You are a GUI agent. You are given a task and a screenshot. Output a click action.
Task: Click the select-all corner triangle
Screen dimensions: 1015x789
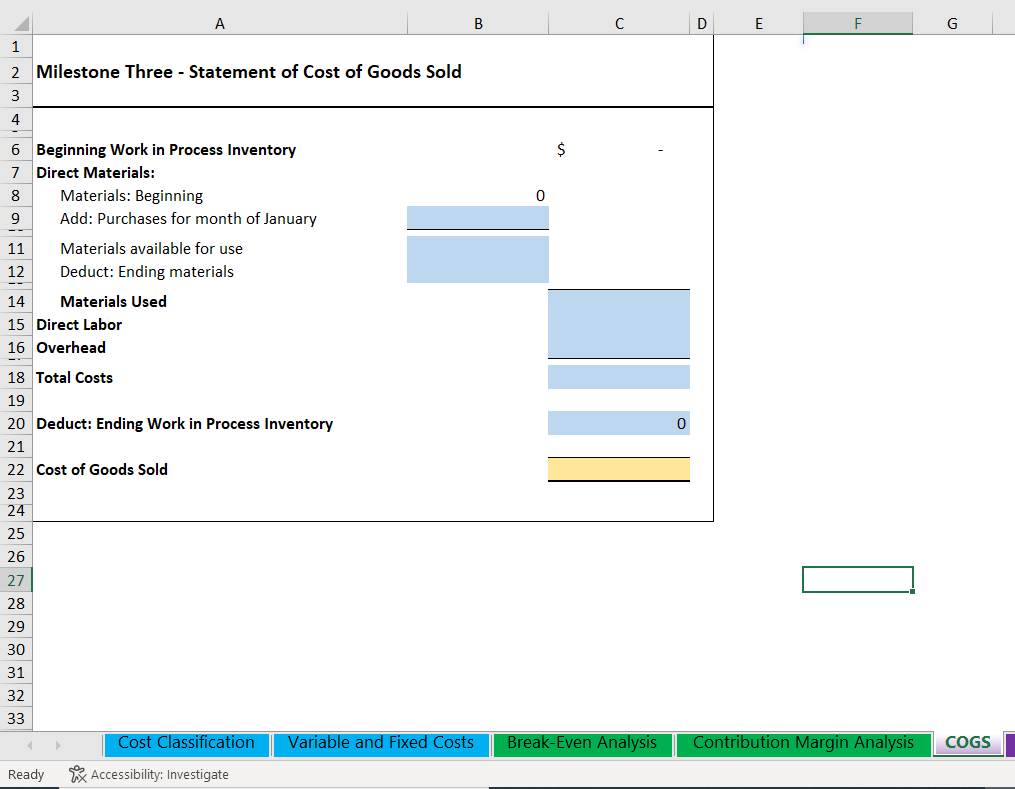tap(21, 25)
